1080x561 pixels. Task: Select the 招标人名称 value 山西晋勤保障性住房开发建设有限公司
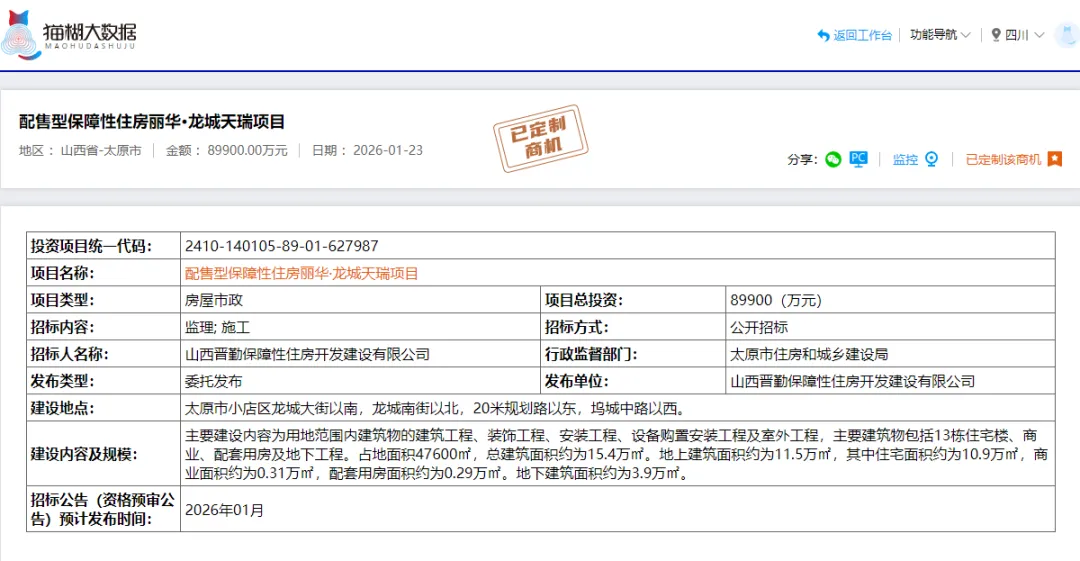click(307, 354)
